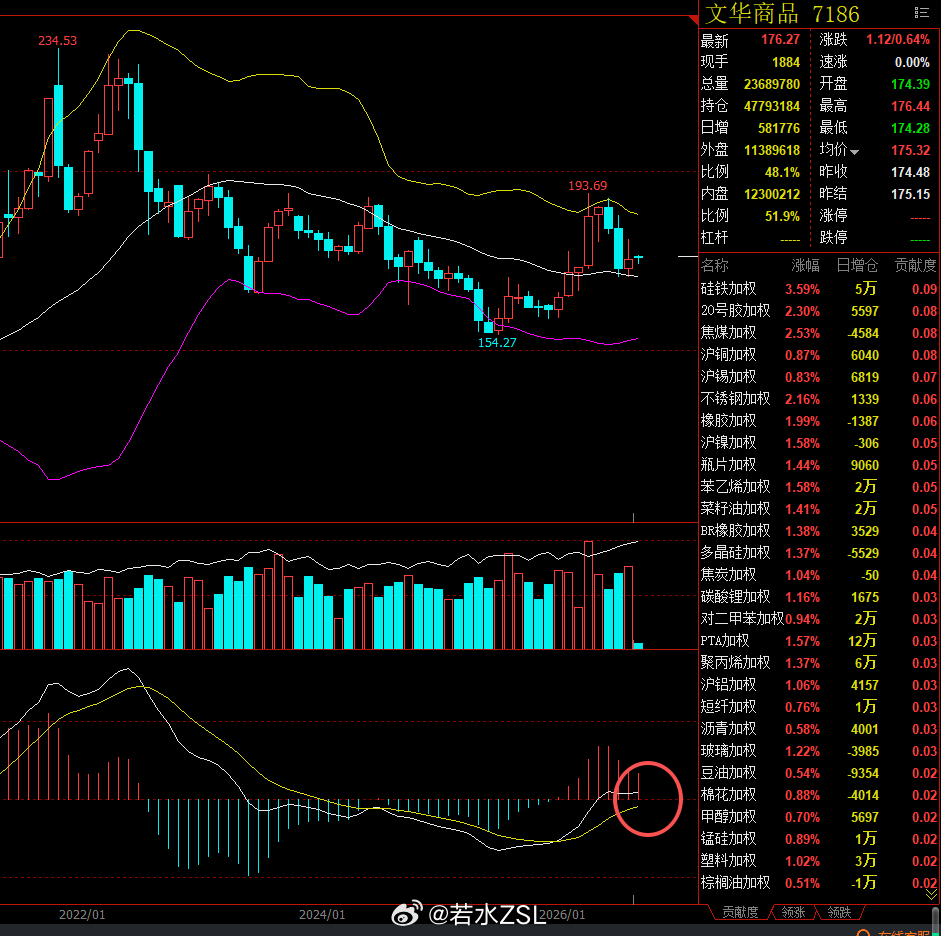Select the 沪镍加权 row
Screen dimensions: 941x936
[819, 443]
